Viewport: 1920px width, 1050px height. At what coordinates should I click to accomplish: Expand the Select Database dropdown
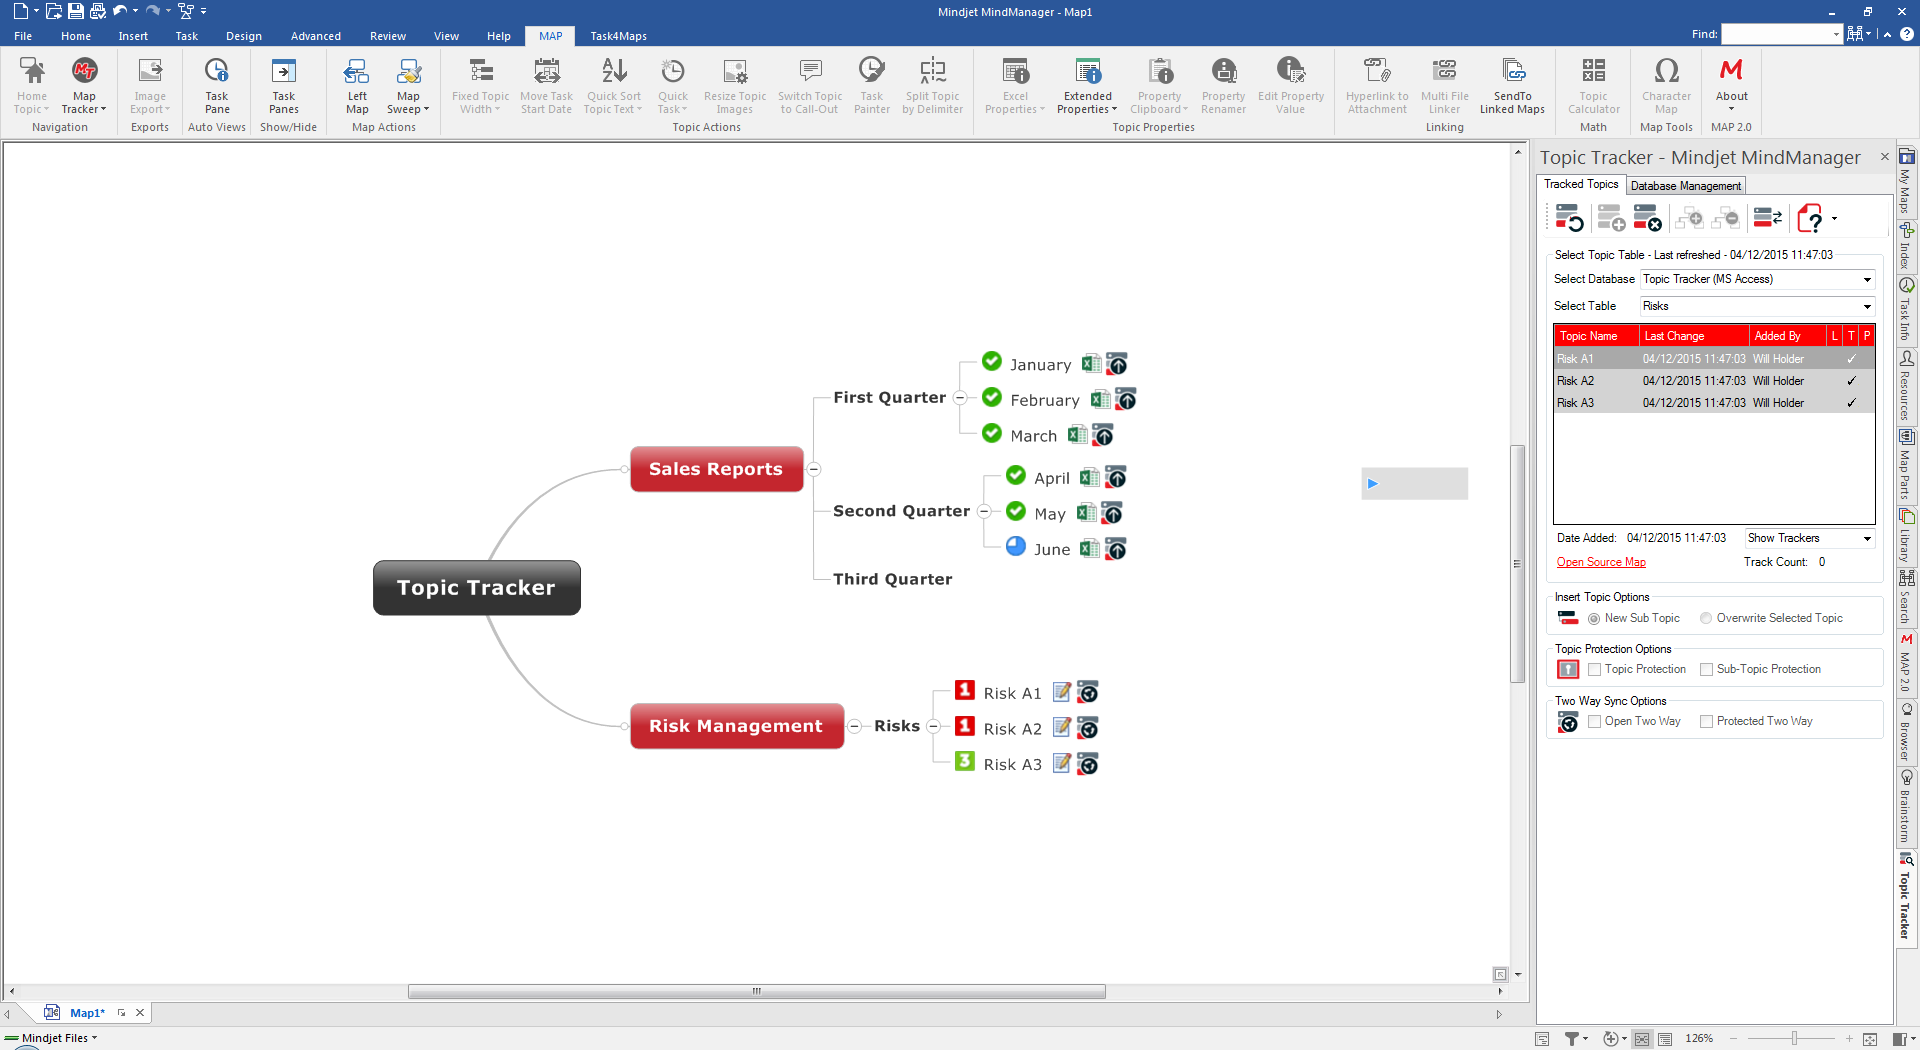[1866, 280]
